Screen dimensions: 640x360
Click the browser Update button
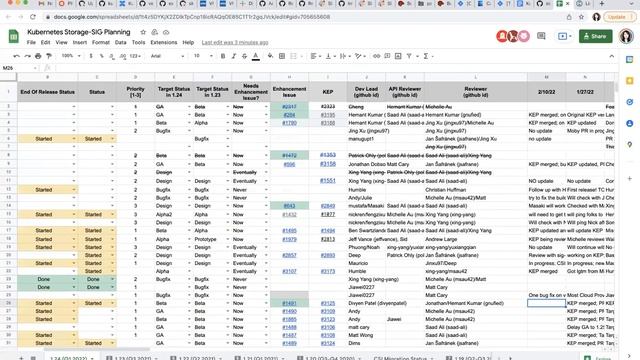click(x=620, y=17)
